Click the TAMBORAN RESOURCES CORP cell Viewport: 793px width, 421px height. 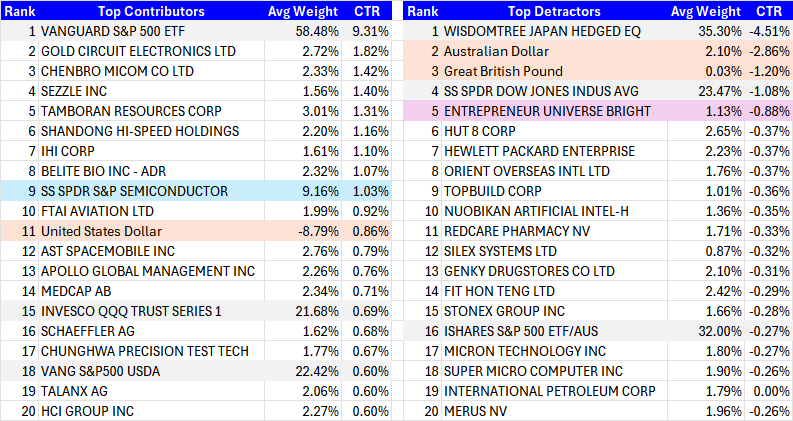(x=131, y=111)
